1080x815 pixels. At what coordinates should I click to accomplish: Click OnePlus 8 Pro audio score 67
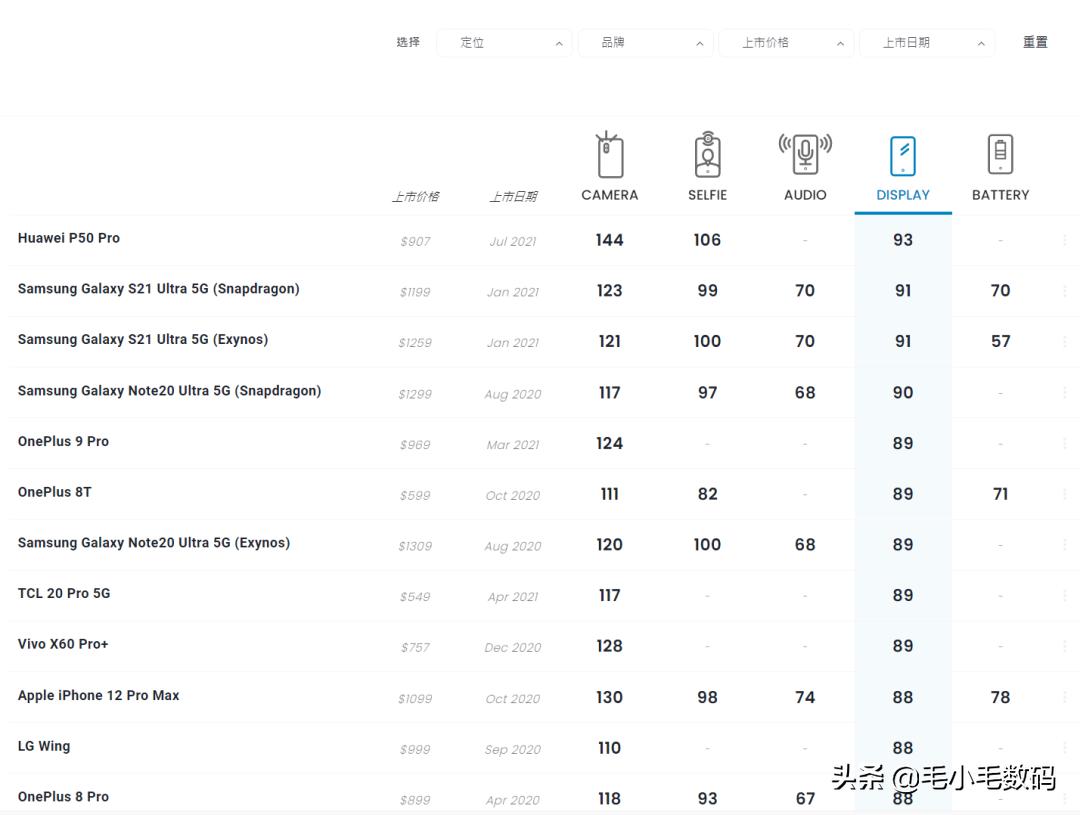pos(804,798)
